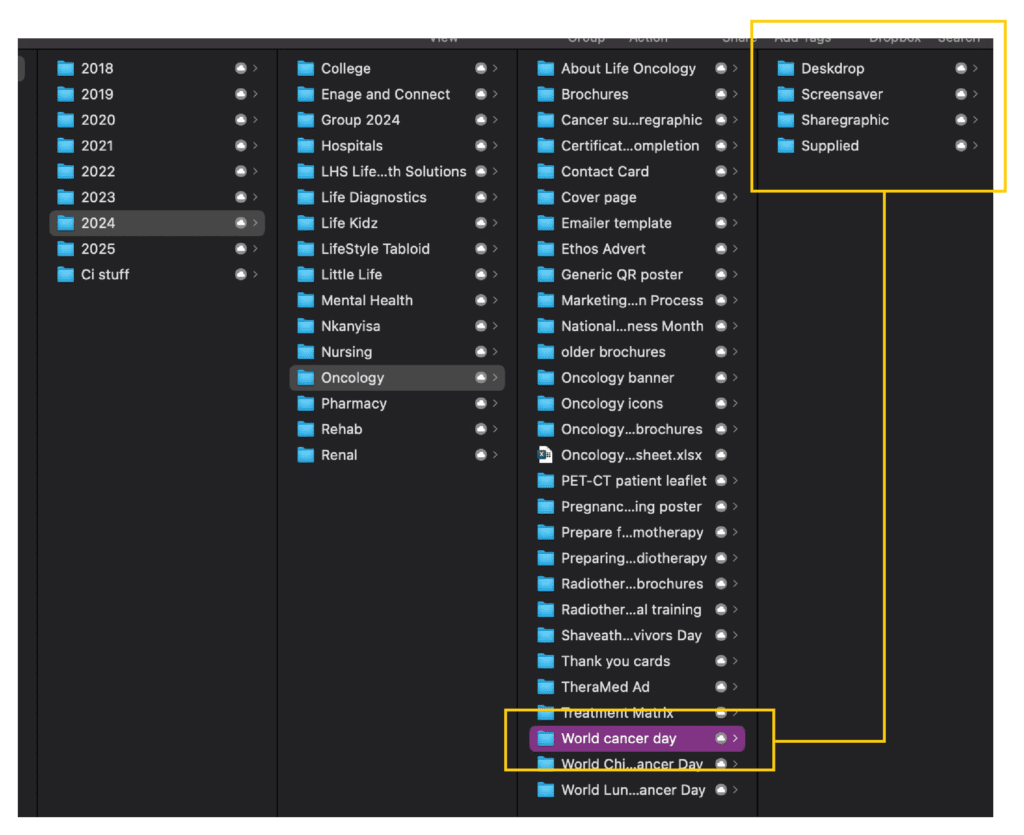This screenshot has height=835, width=1024.
Task: Click the cloud icon beside Oncology...sheet.xlsx
Action: 721,455
